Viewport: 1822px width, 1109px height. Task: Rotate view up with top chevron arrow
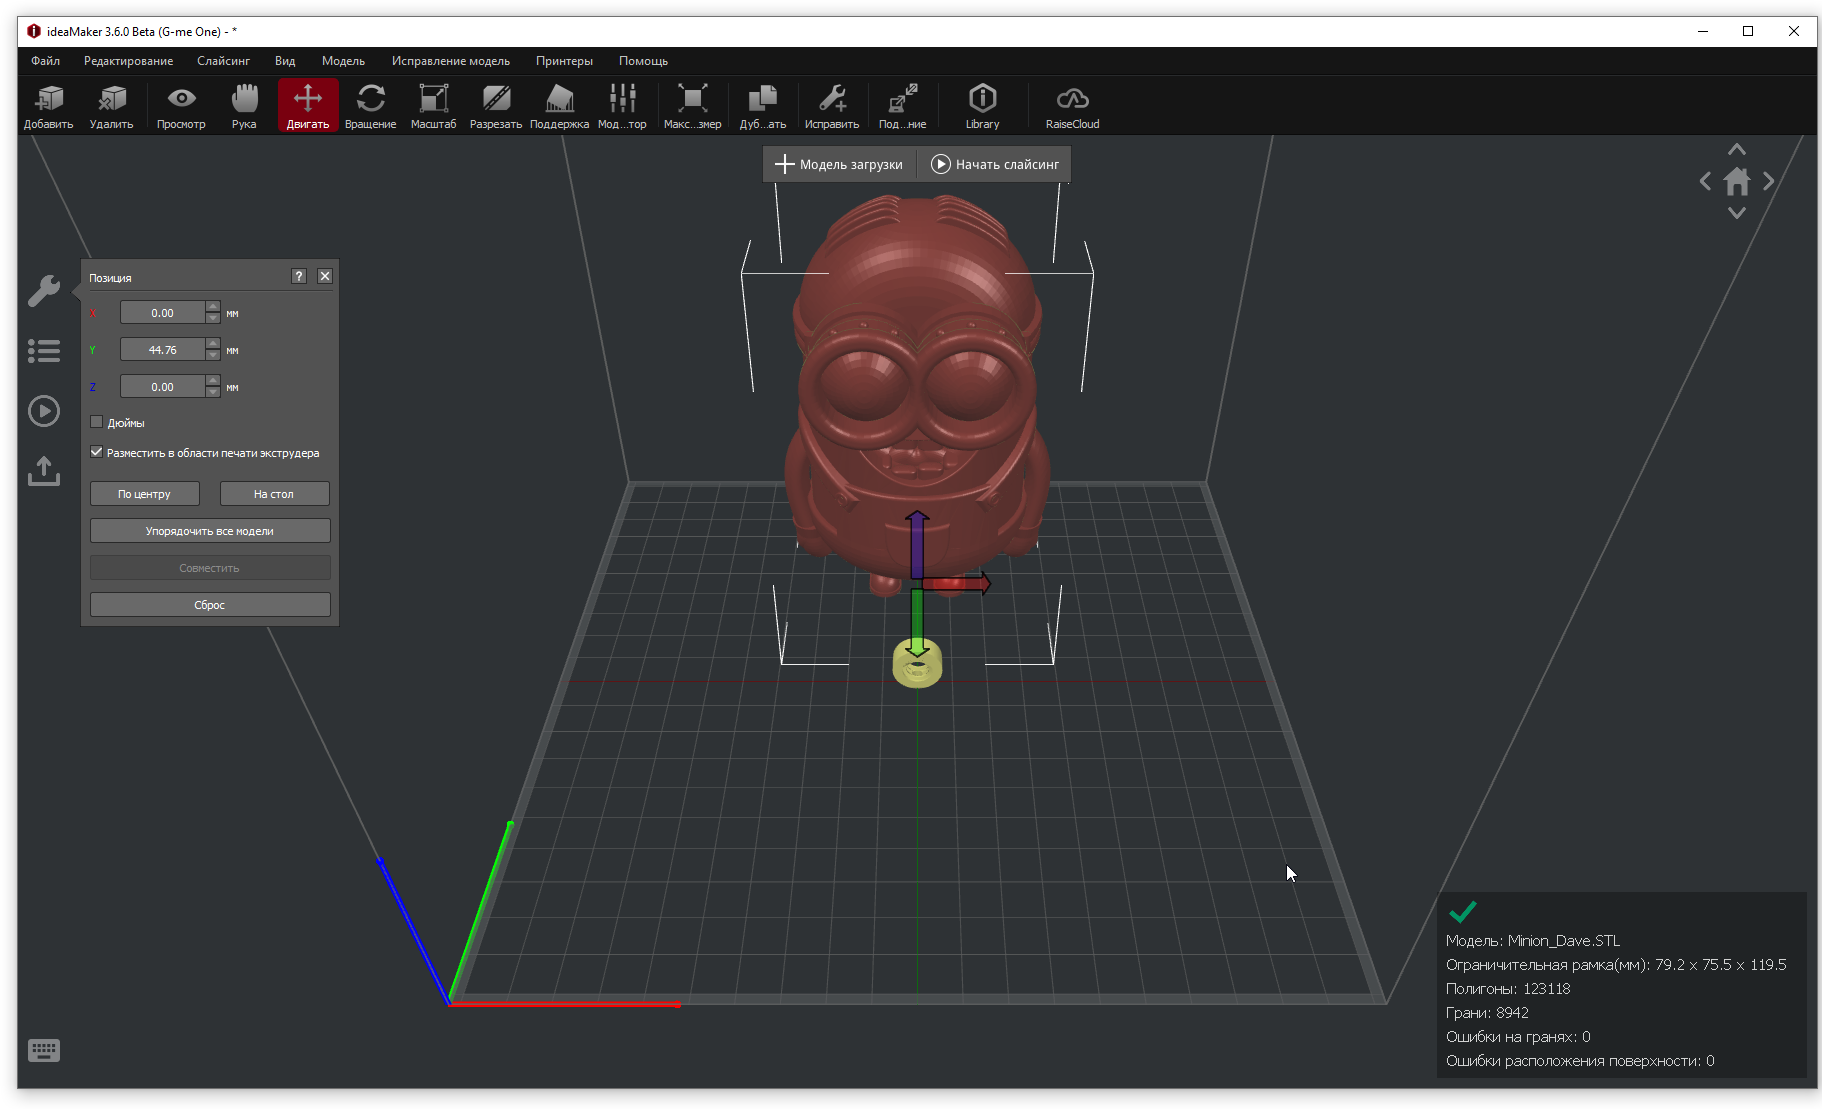(x=1737, y=150)
